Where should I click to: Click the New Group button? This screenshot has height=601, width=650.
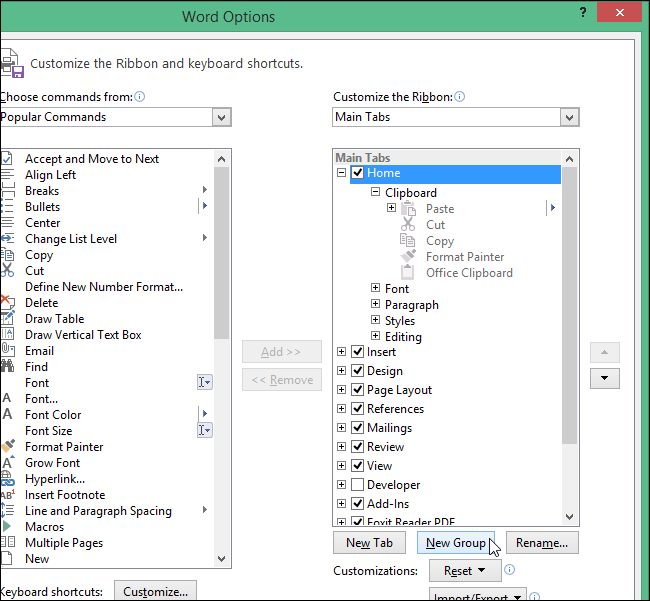pos(456,543)
